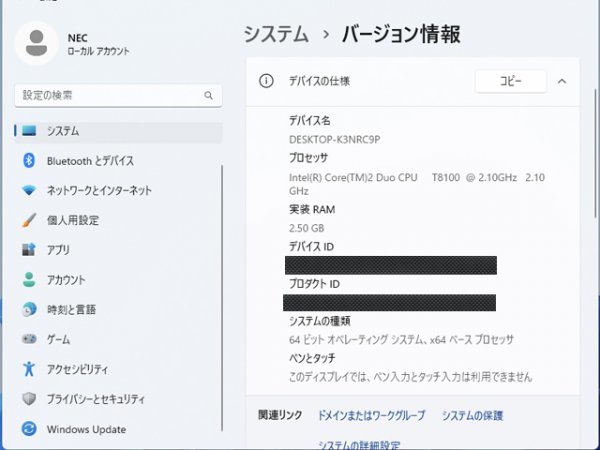Click the privacy shield icon
The width and height of the screenshot is (600, 450).
click(x=29, y=399)
